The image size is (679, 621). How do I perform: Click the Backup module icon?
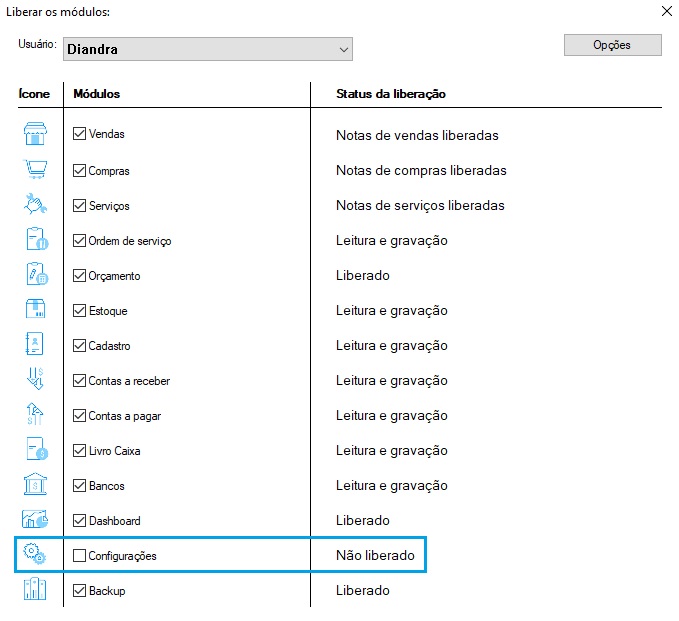tap(35, 590)
